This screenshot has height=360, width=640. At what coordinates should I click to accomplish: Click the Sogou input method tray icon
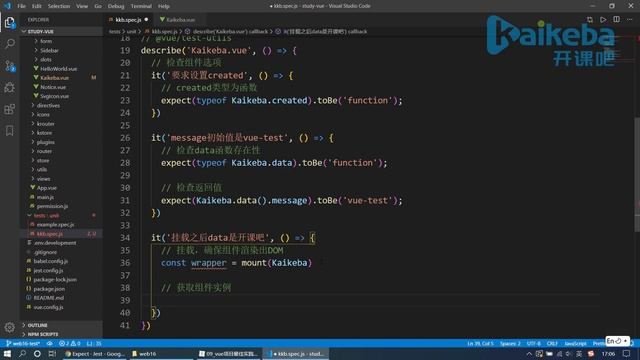(x=591, y=354)
